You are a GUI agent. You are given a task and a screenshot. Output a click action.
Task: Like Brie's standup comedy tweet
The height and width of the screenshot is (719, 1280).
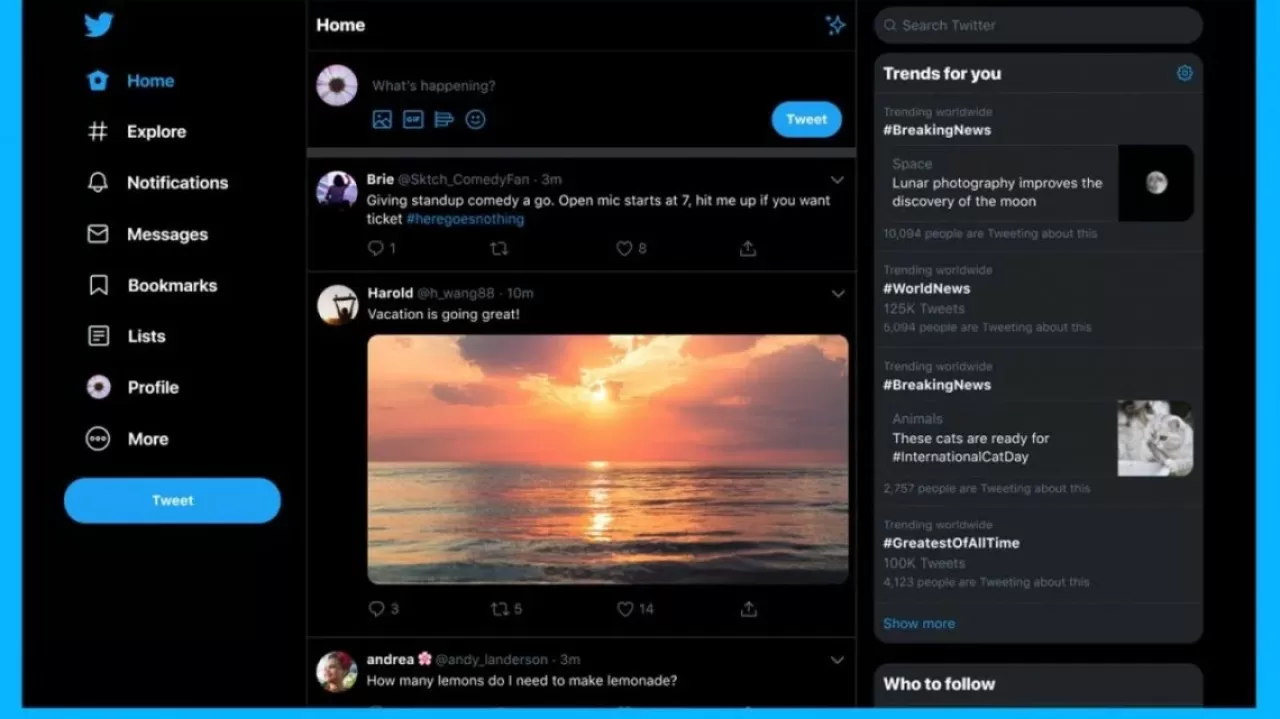click(x=625, y=249)
